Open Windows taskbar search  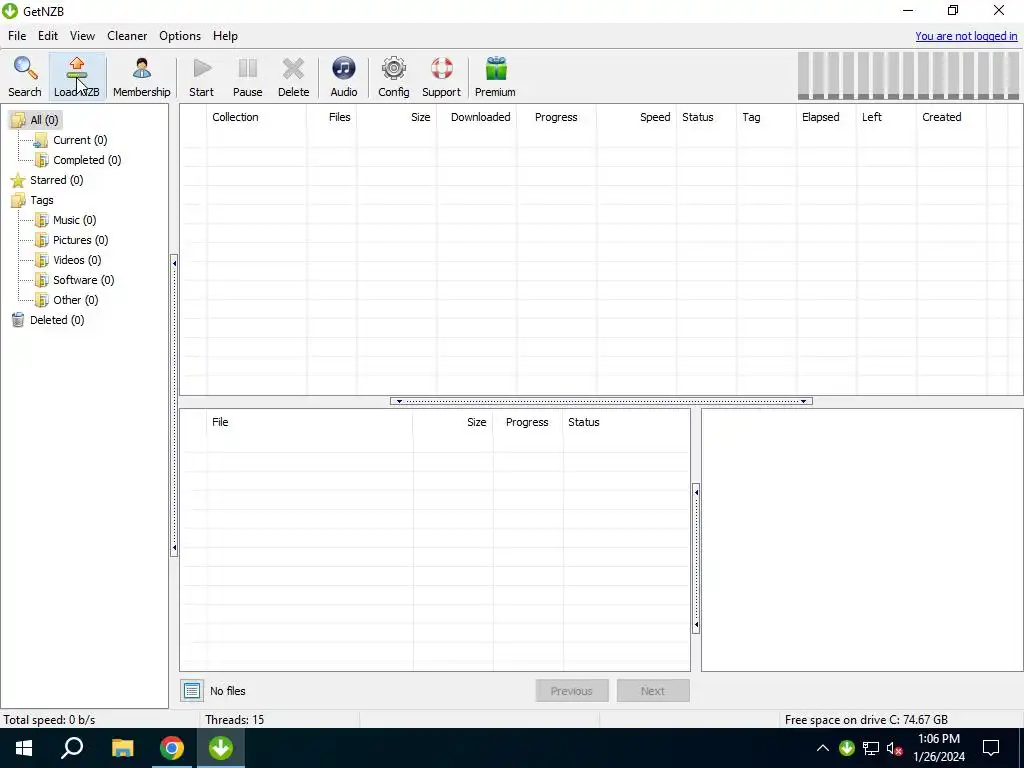(x=72, y=748)
